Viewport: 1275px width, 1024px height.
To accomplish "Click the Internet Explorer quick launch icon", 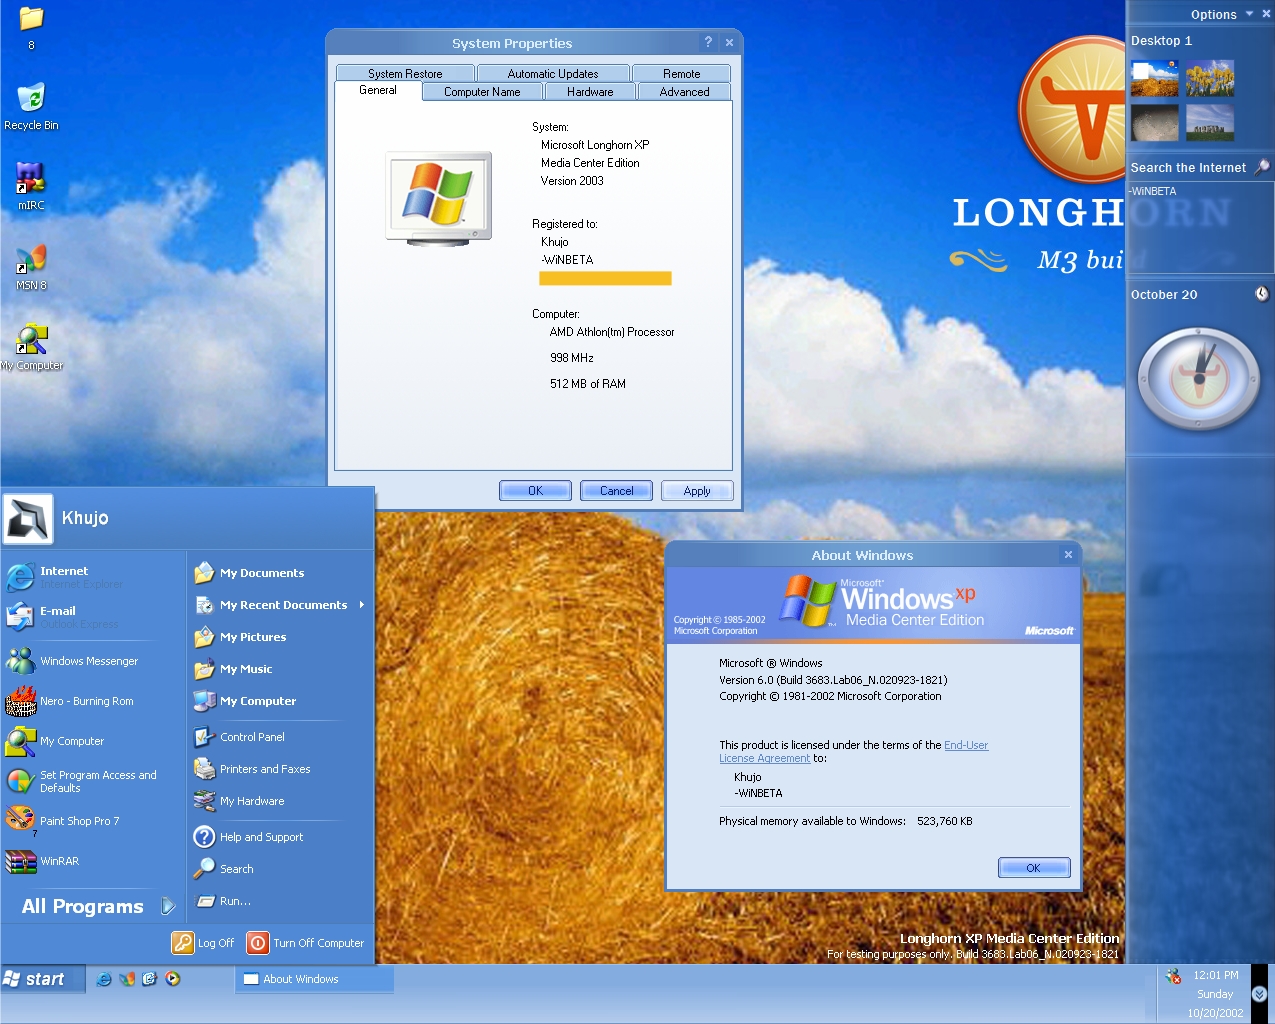I will [104, 979].
